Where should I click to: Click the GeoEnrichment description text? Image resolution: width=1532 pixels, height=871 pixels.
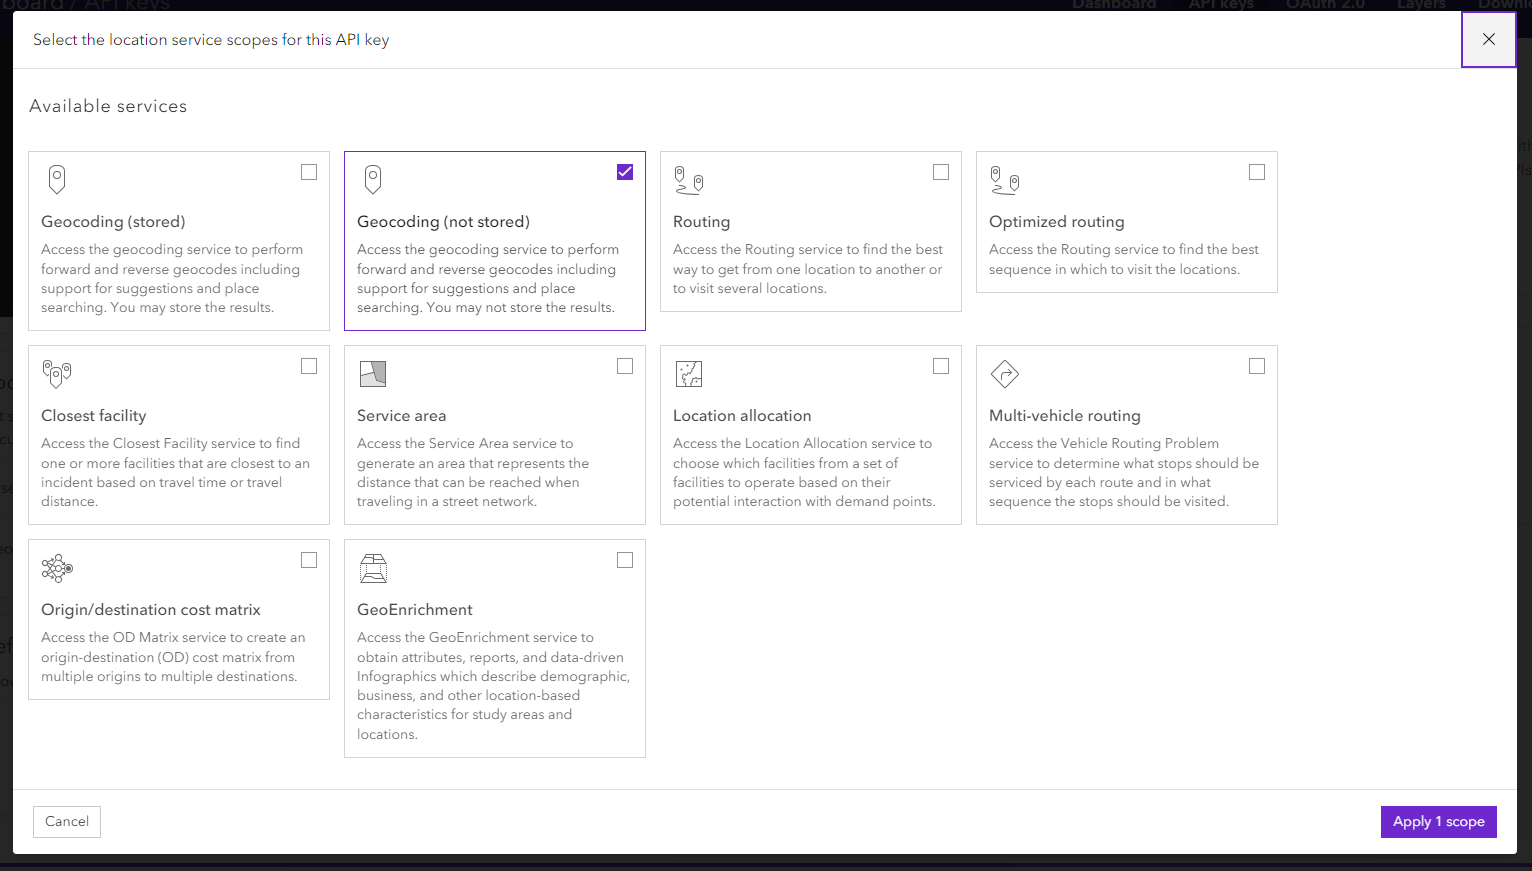point(494,686)
